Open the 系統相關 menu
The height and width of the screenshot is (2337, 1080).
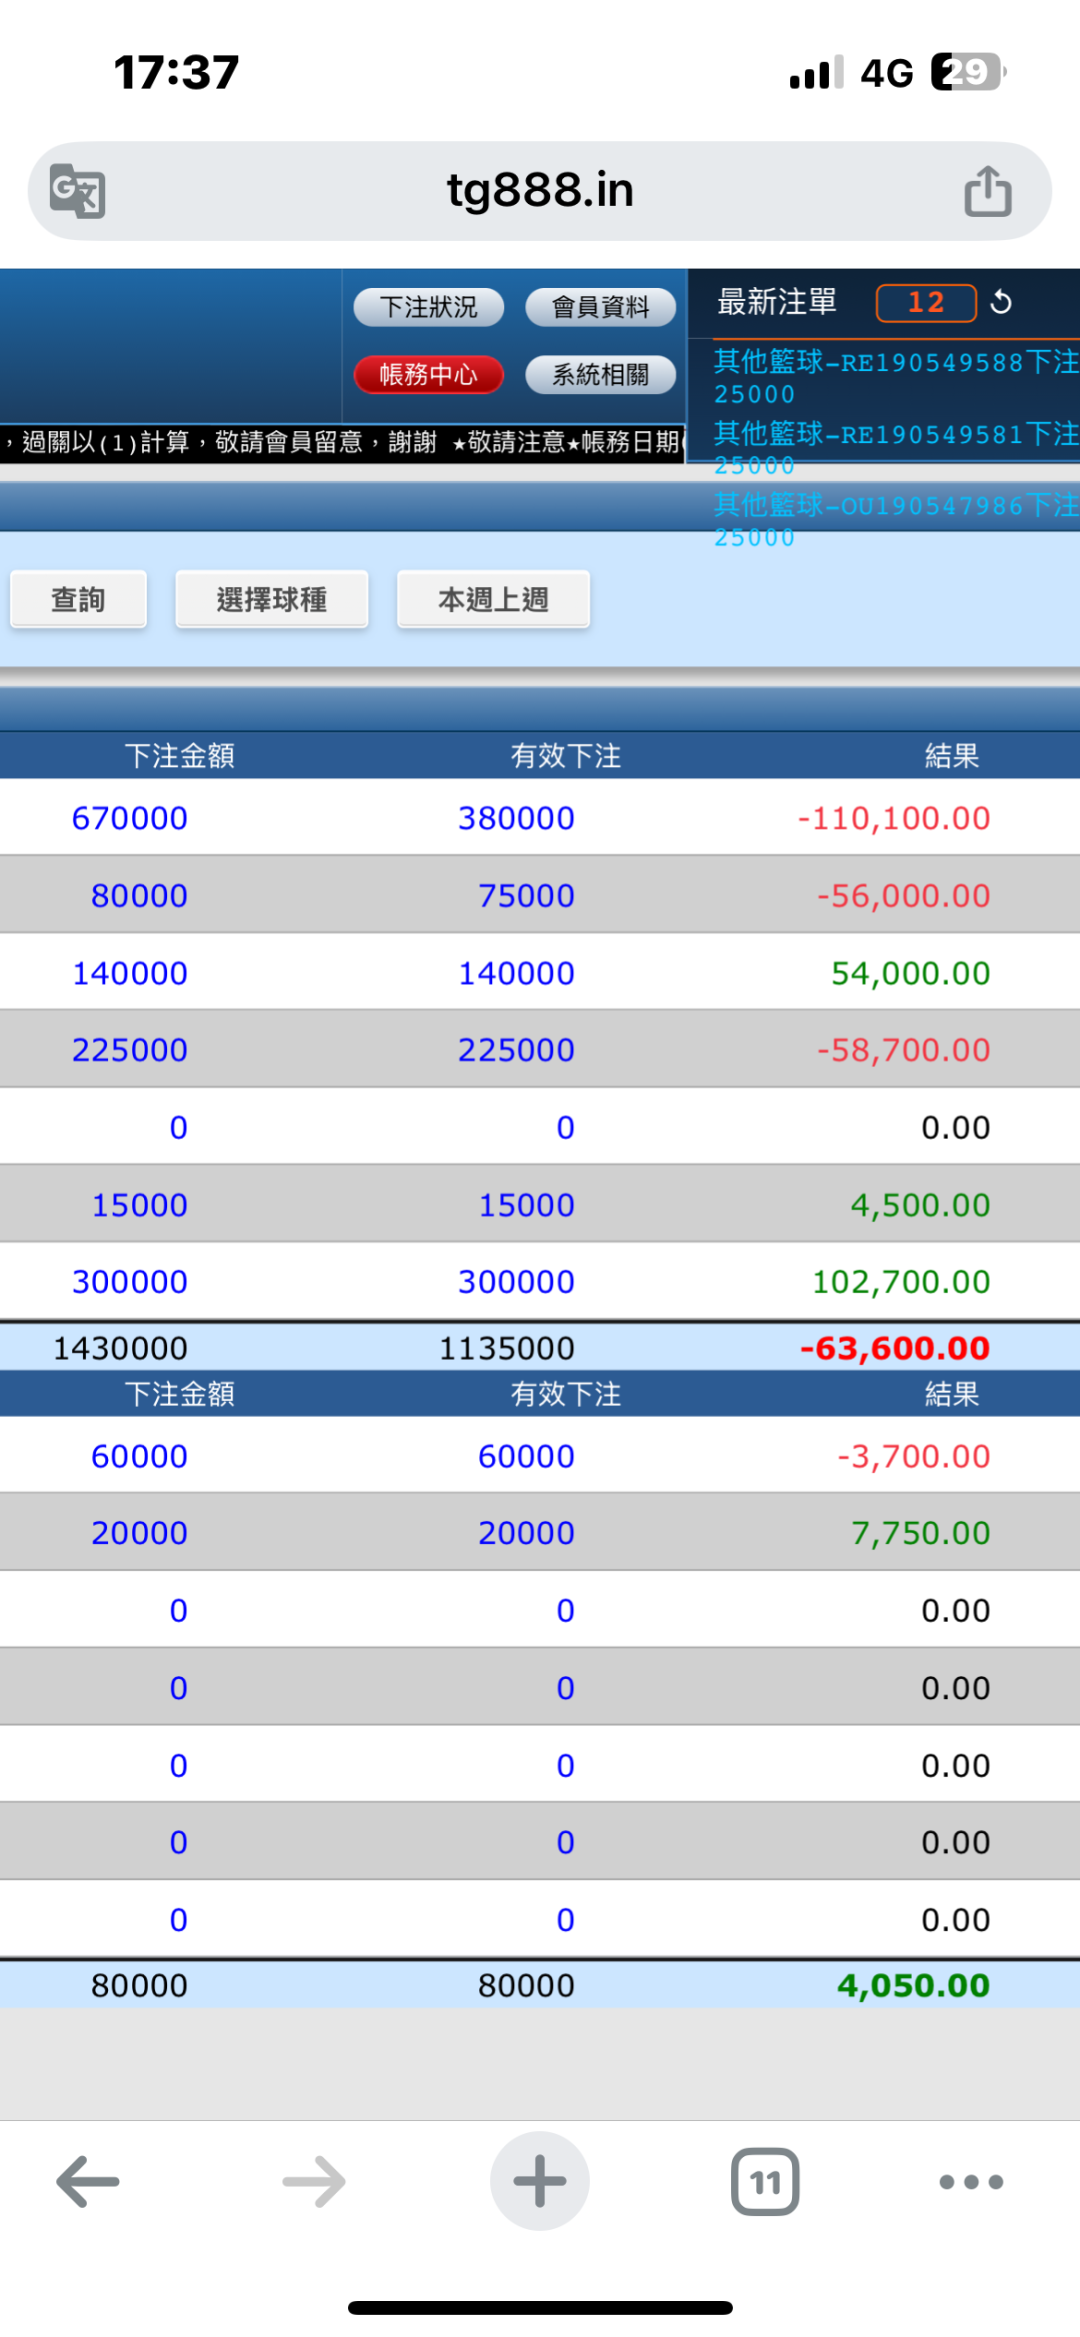click(600, 375)
